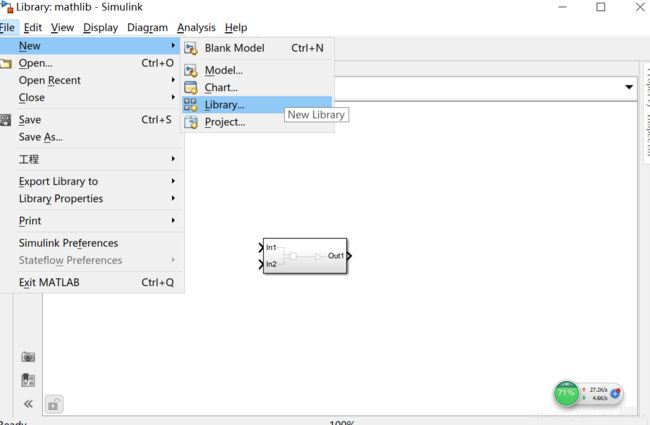Click the blue round icon beside network speed

[x=616, y=393]
